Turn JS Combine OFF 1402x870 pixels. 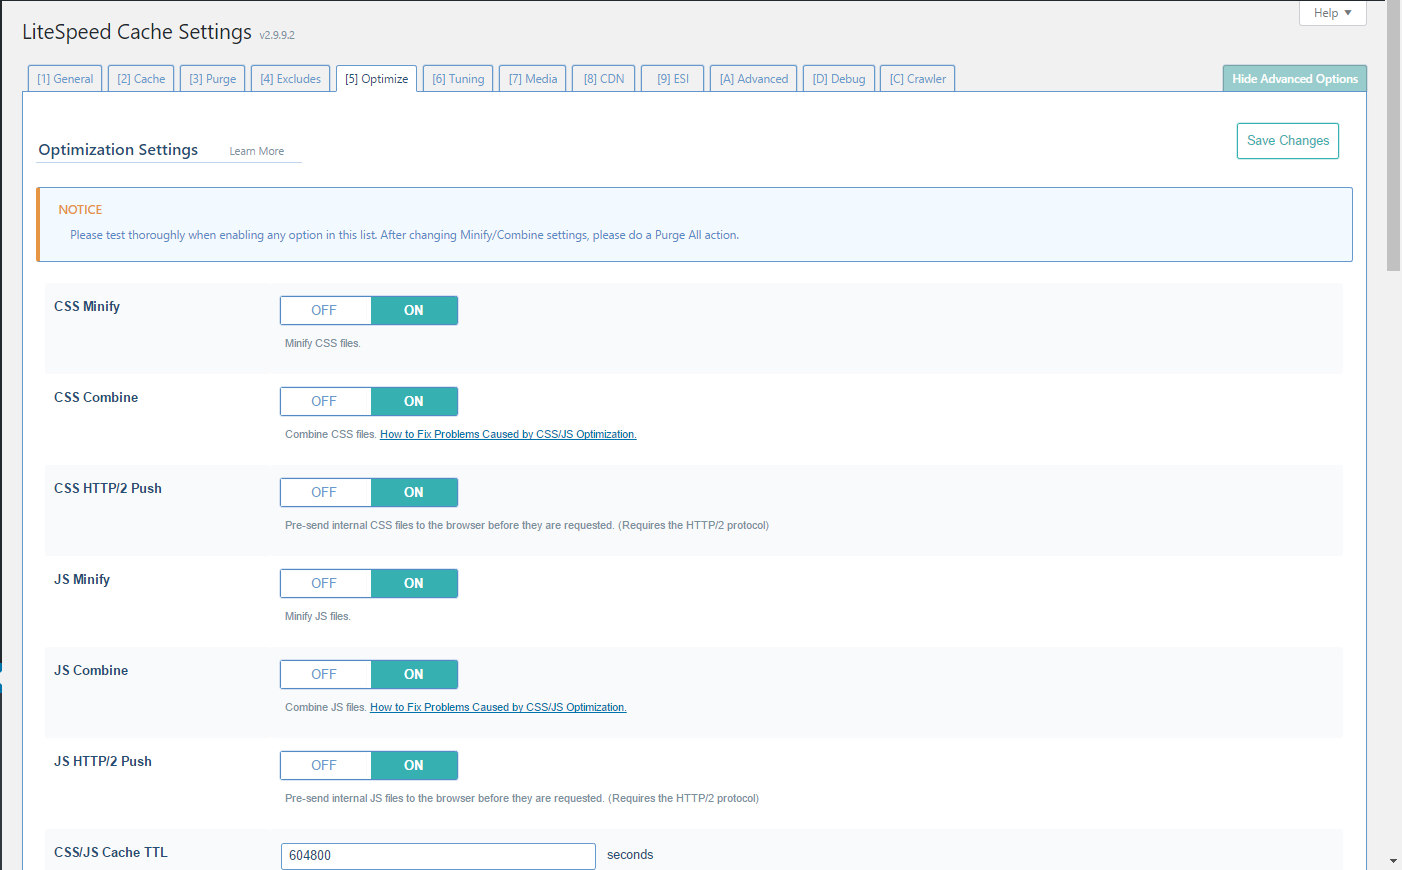(x=325, y=675)
